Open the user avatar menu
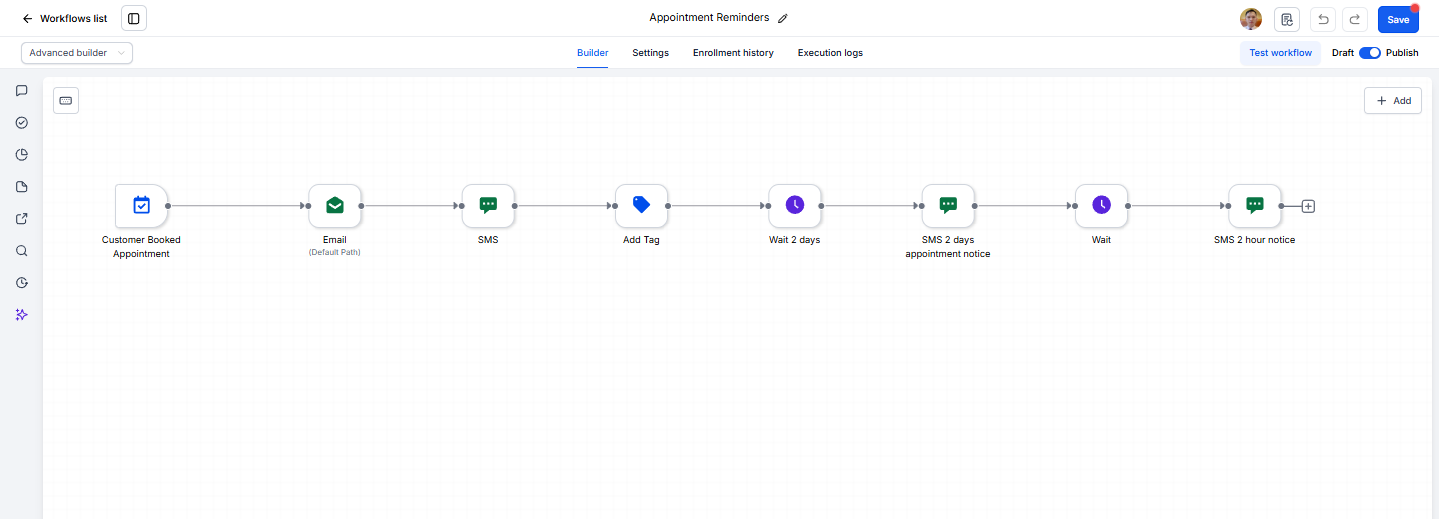 click(1251, 19)
